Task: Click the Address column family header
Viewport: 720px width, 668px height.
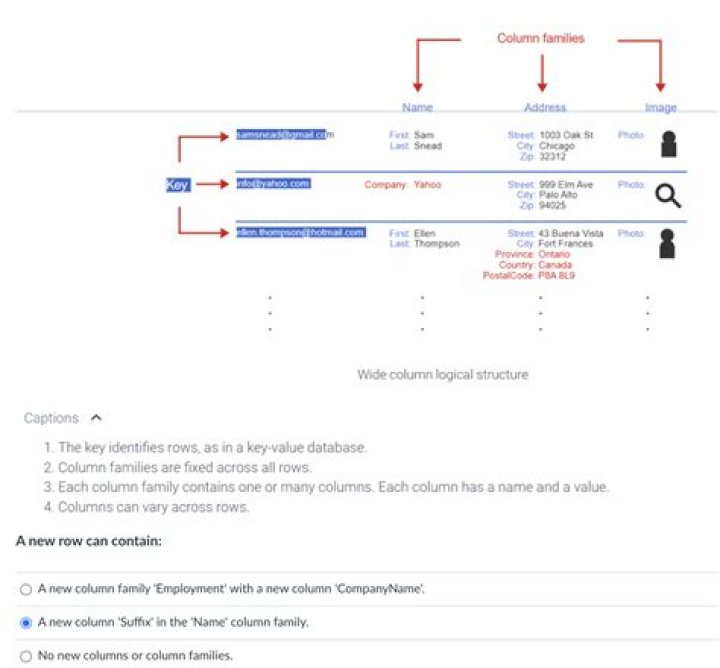Action: click(x=545, y=107)
